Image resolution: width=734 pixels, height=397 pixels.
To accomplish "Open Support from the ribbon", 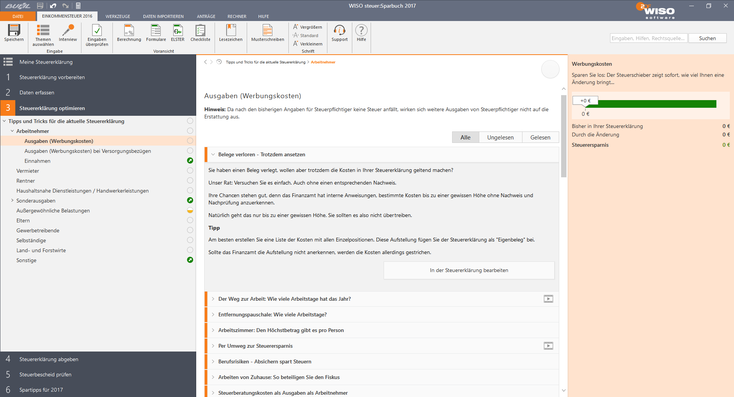I will point(339,33).
